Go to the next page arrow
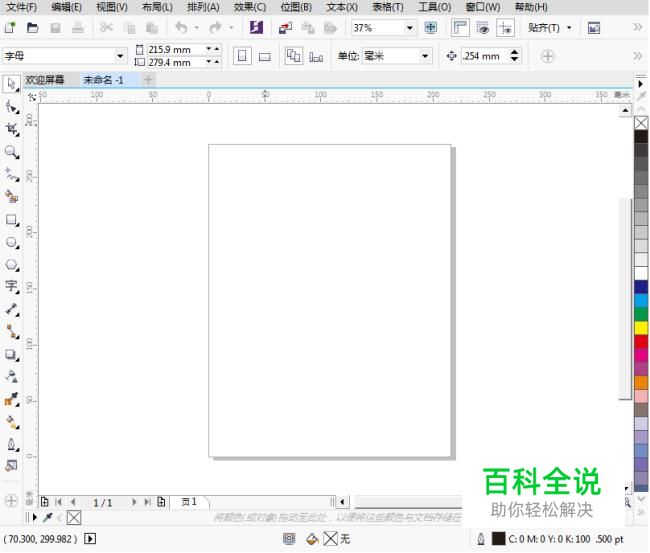The width and height of the screenshot is (650, 553). (134, 502)
